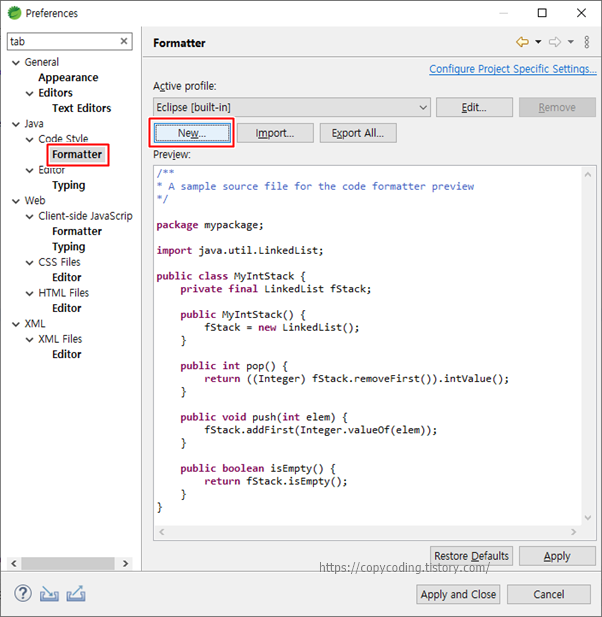Collapse the CSS Files tree node

pyautogui.click(x=30, y=262)
